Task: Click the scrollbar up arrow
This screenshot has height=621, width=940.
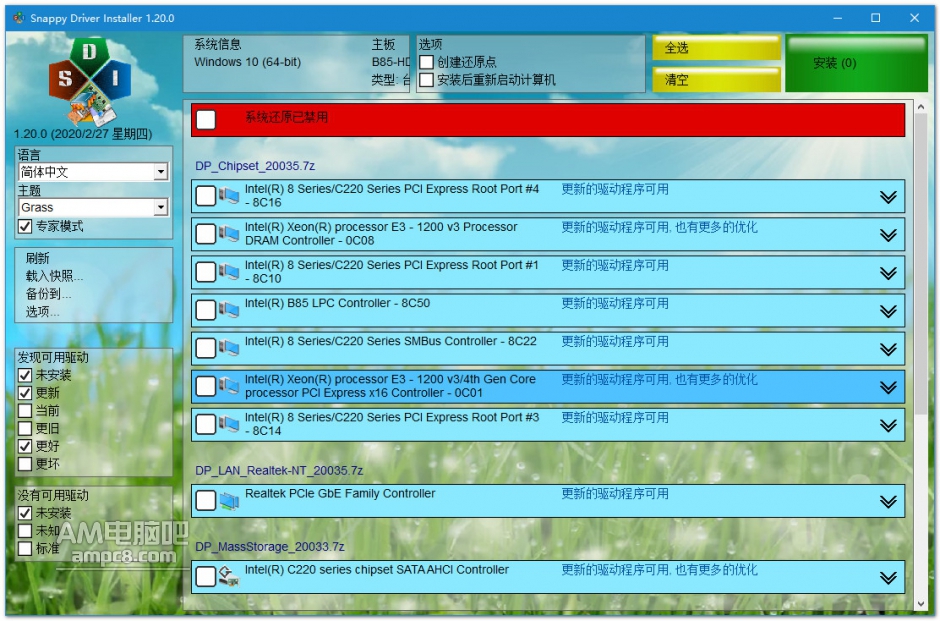Action: (x=921, y=107)
